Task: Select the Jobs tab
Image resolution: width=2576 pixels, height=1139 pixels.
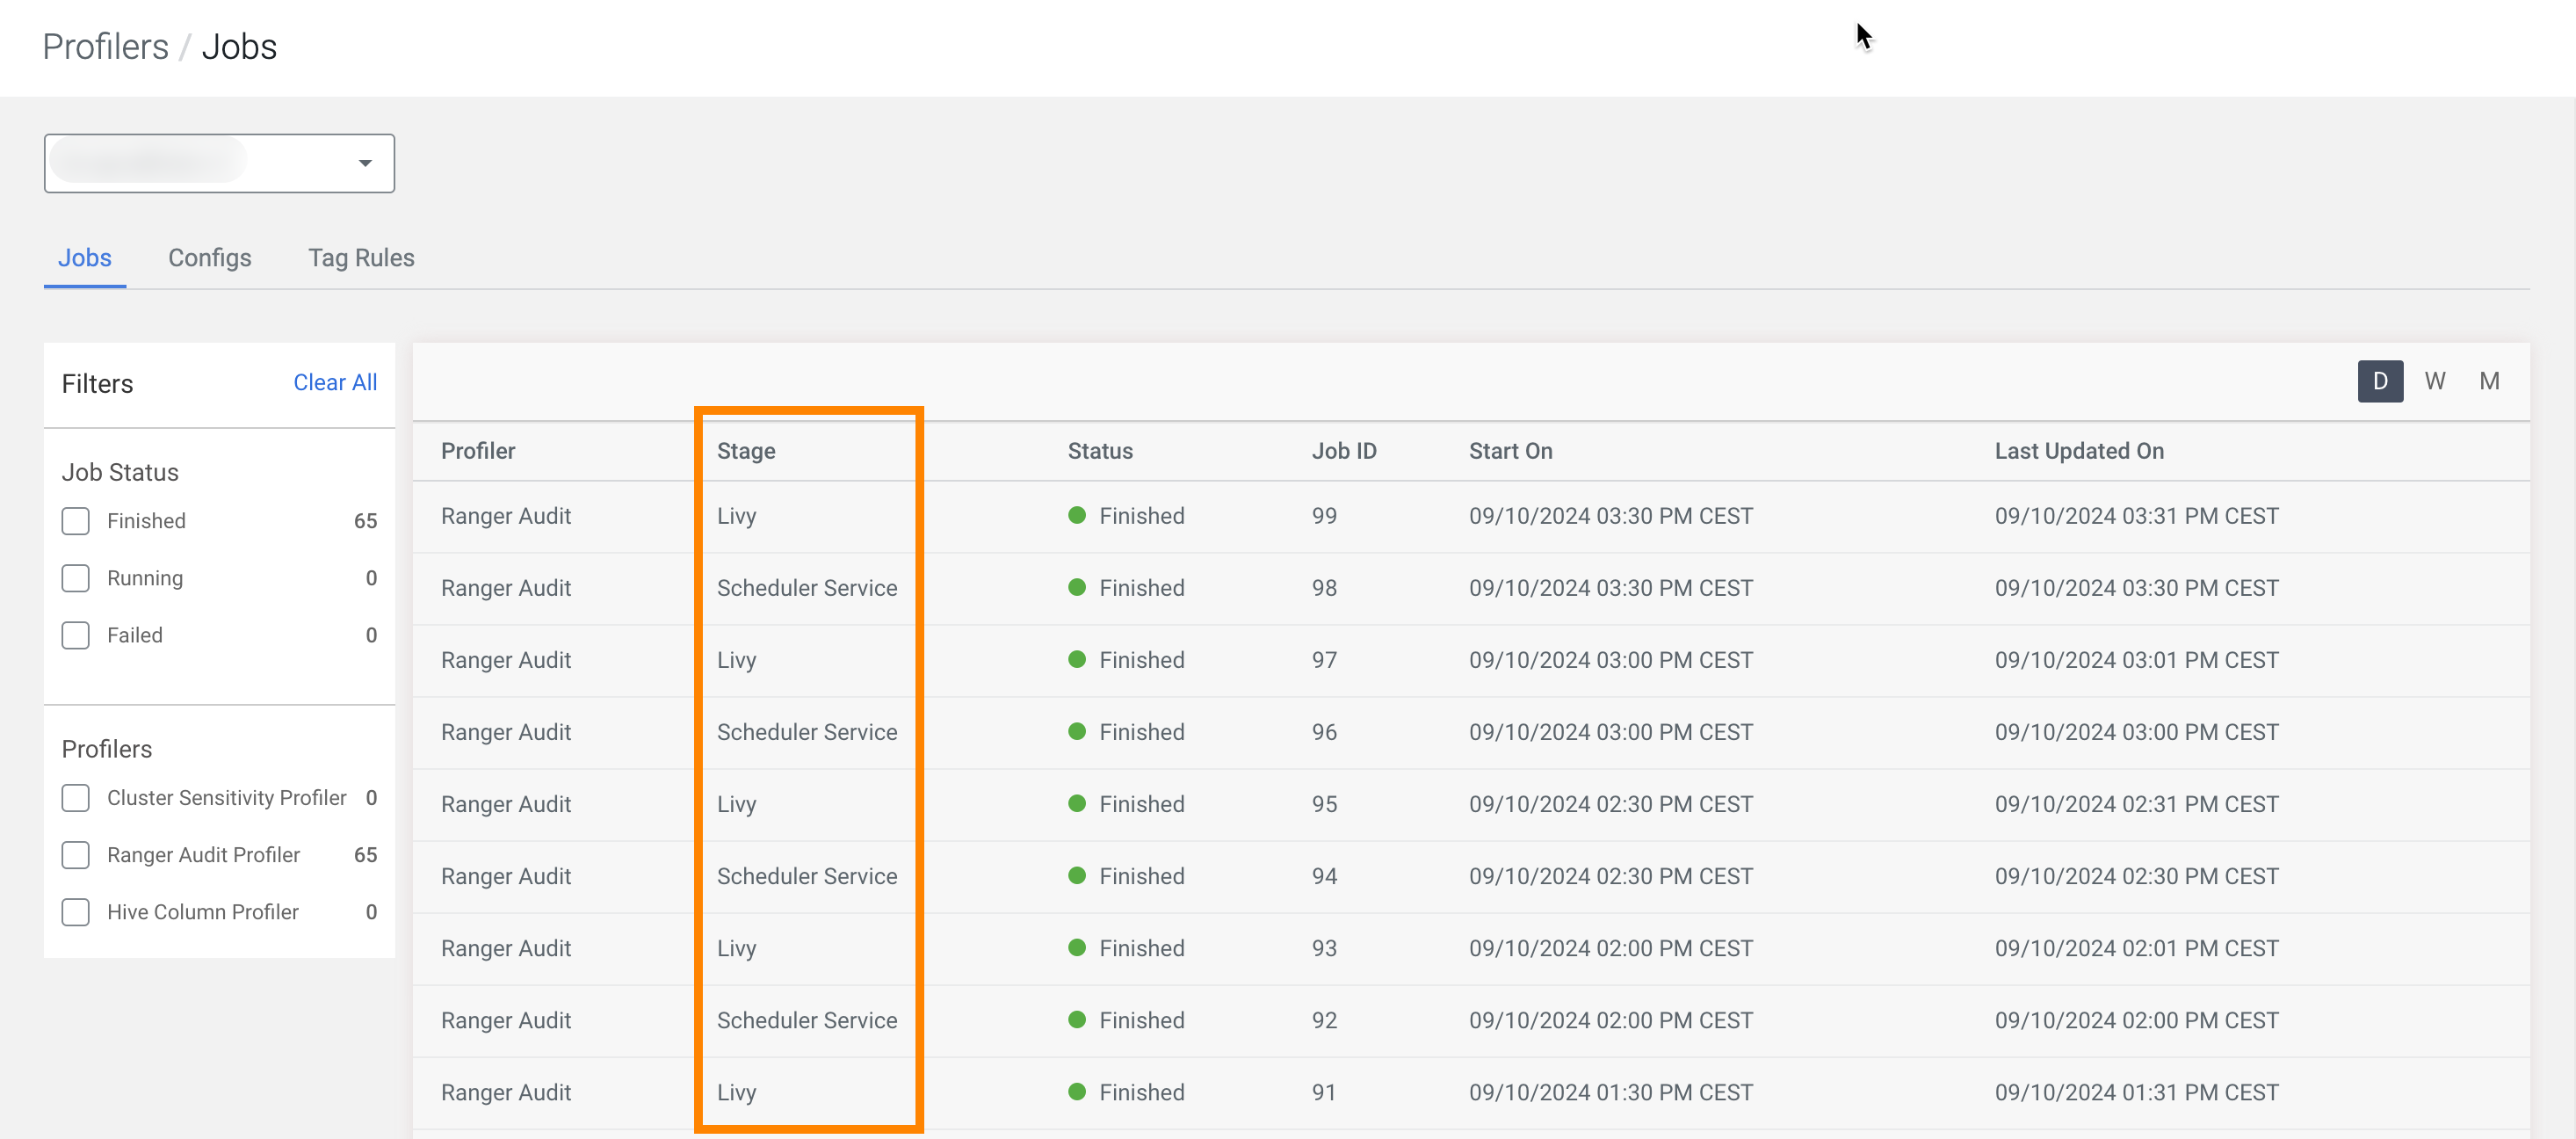Action: point(84,258)
